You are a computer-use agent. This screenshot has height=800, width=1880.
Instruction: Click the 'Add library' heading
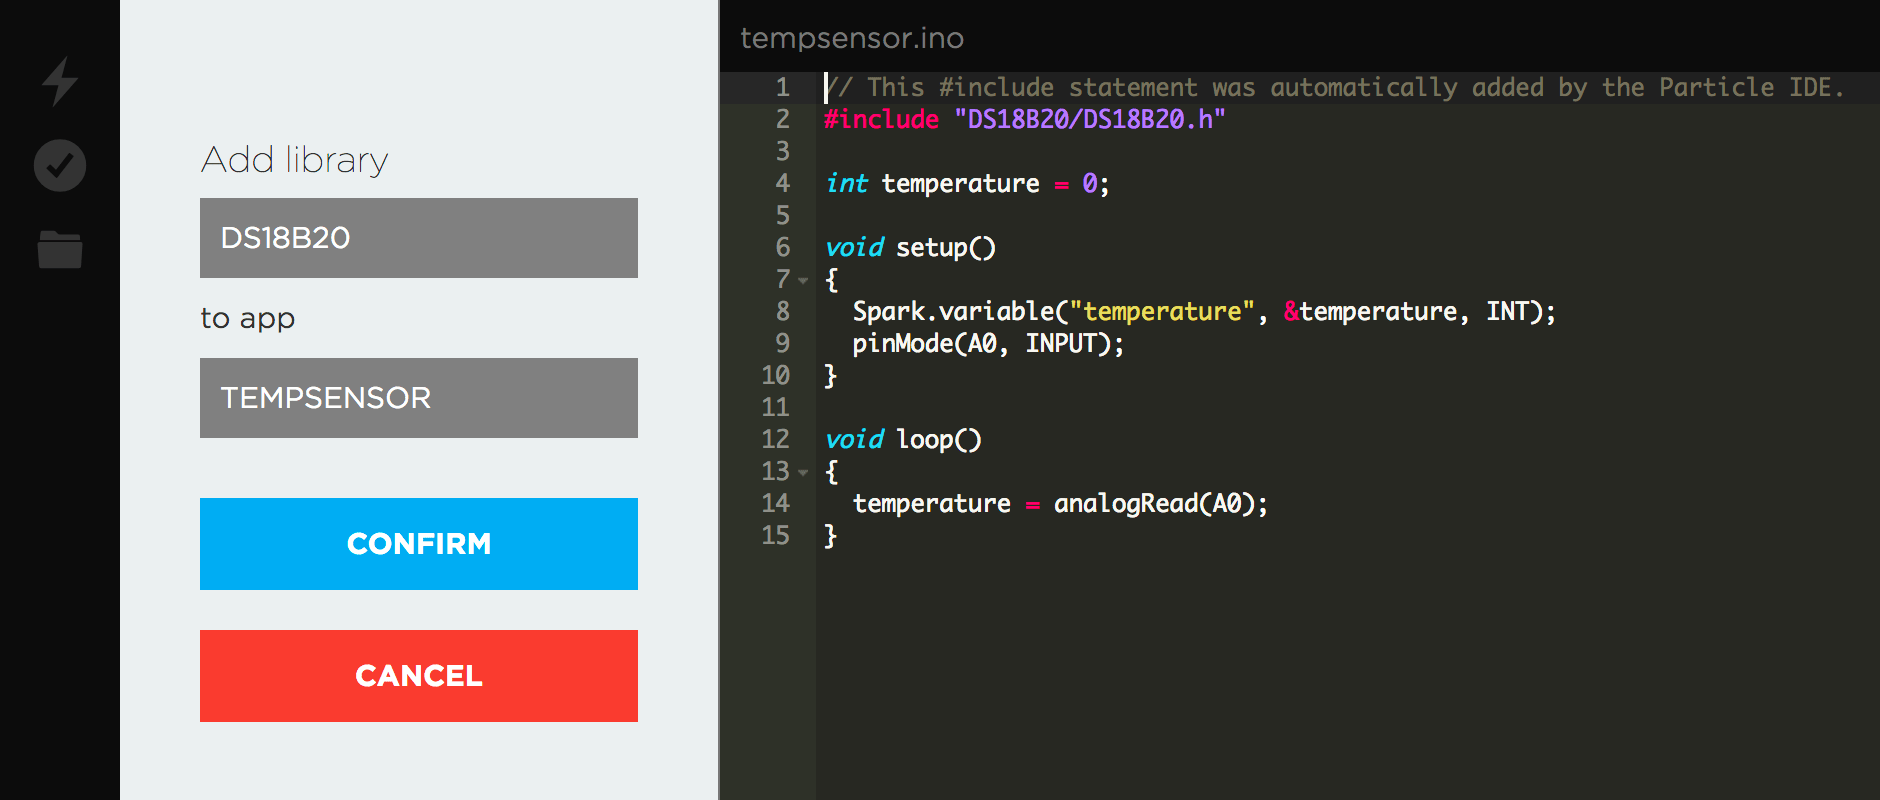295,160
